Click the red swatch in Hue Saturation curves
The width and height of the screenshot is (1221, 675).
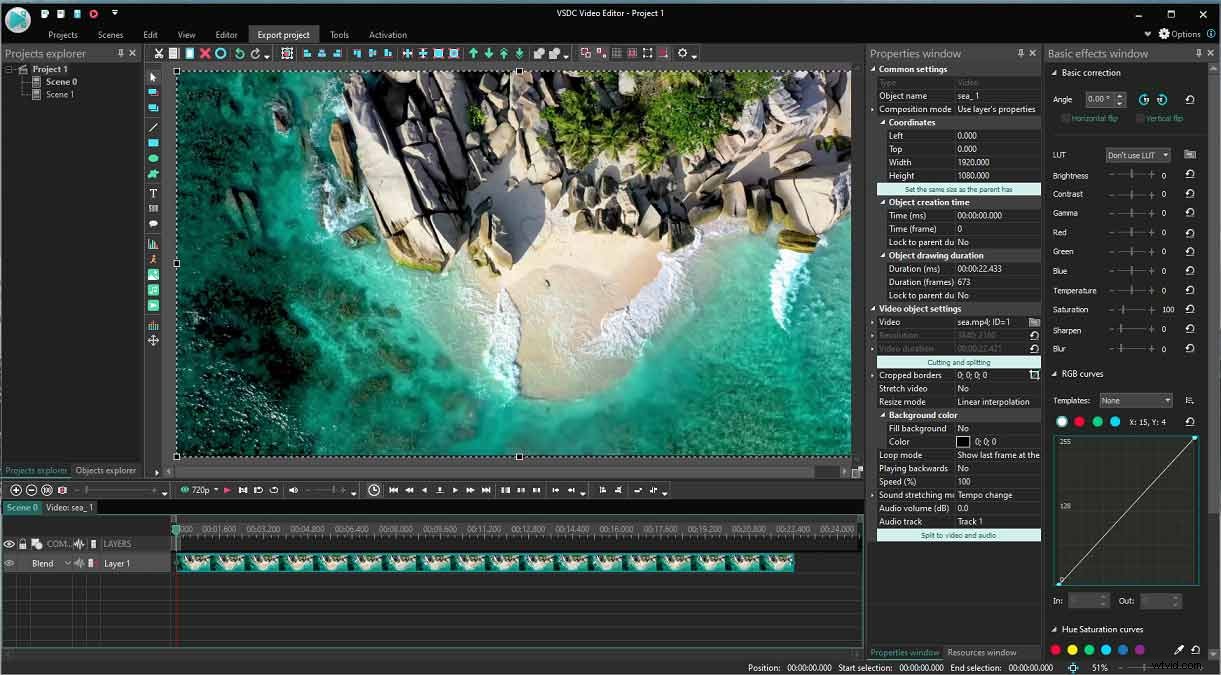pos(1055,649)
